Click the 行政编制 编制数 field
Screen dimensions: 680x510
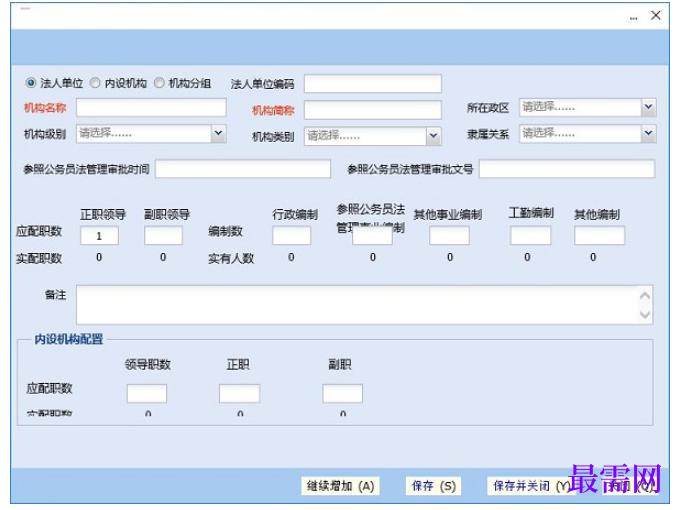pyautogui.click(x=291, y=235)
